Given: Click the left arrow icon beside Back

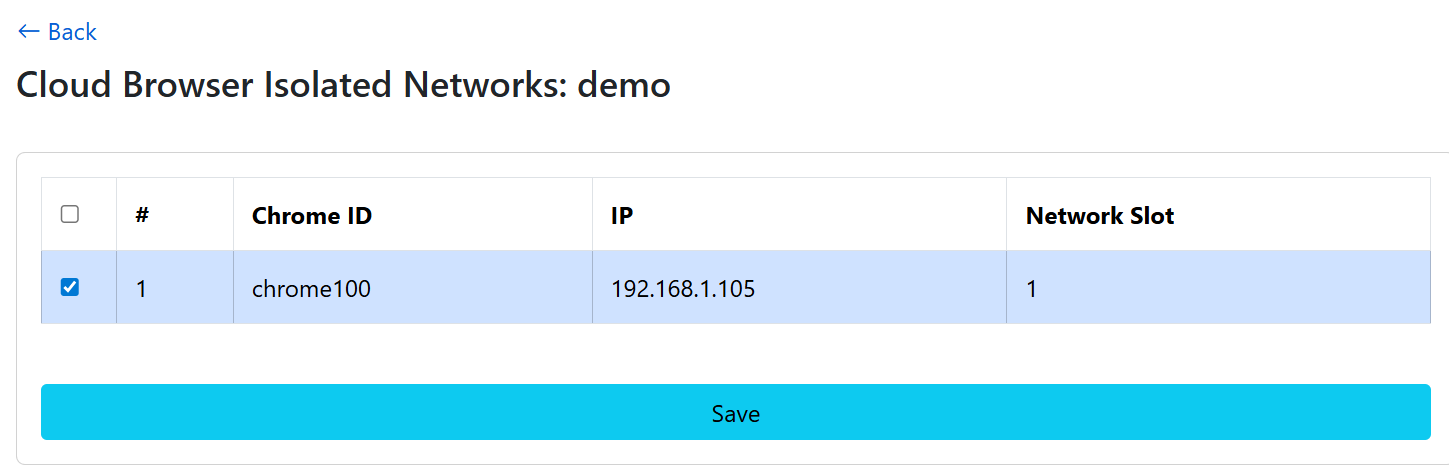Looking at the screenshot, I should (28, 32).
